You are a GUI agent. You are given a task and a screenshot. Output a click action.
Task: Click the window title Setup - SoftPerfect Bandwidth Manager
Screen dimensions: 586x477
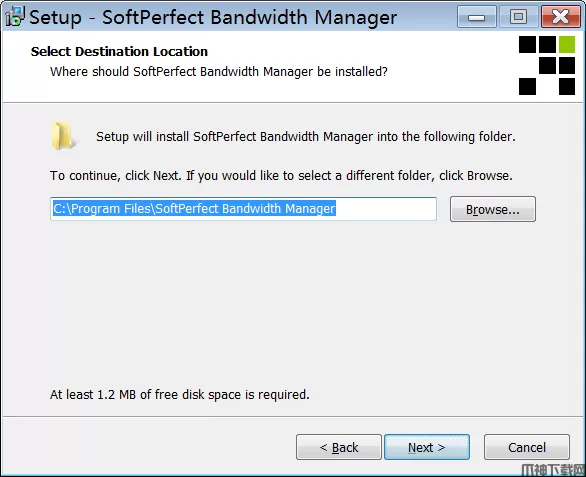(x=213, y=17)
